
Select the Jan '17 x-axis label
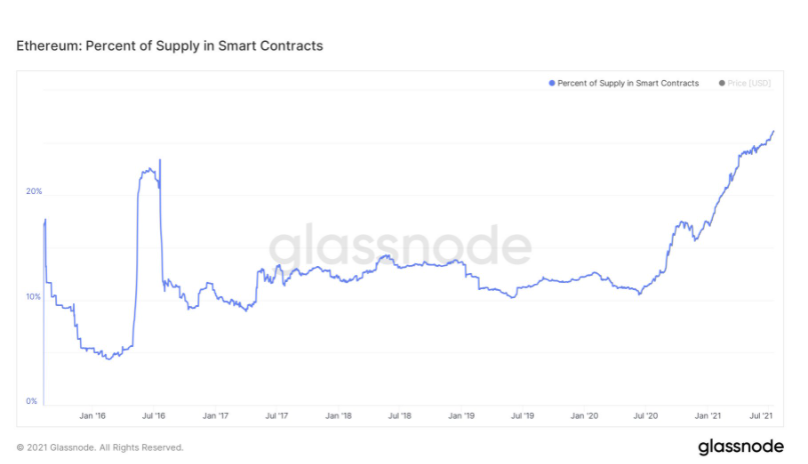[x=216, y=414]
